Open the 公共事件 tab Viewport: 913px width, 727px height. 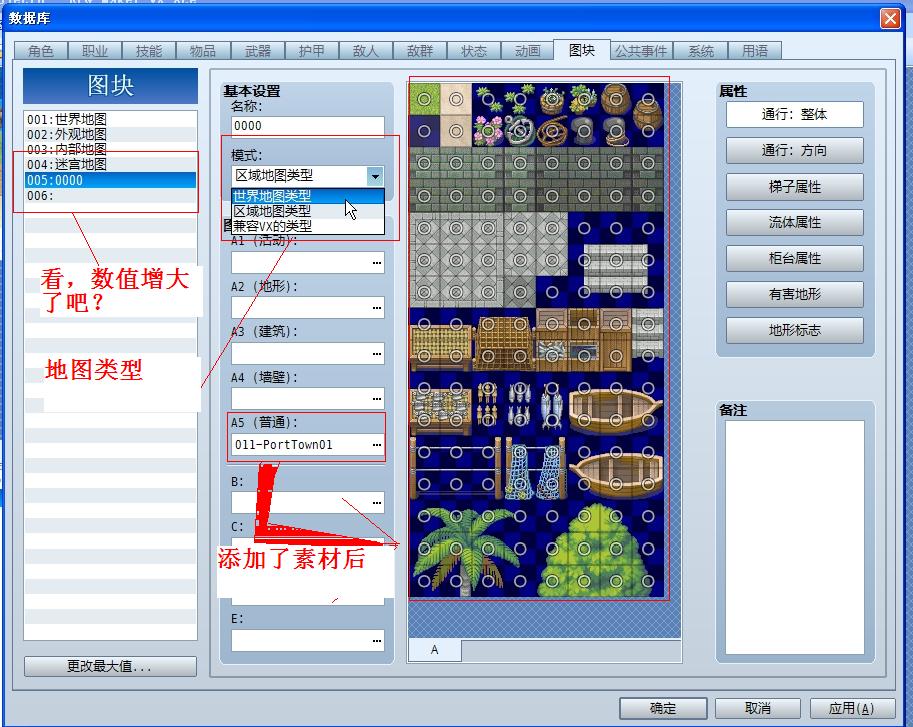tap(641, 51)
